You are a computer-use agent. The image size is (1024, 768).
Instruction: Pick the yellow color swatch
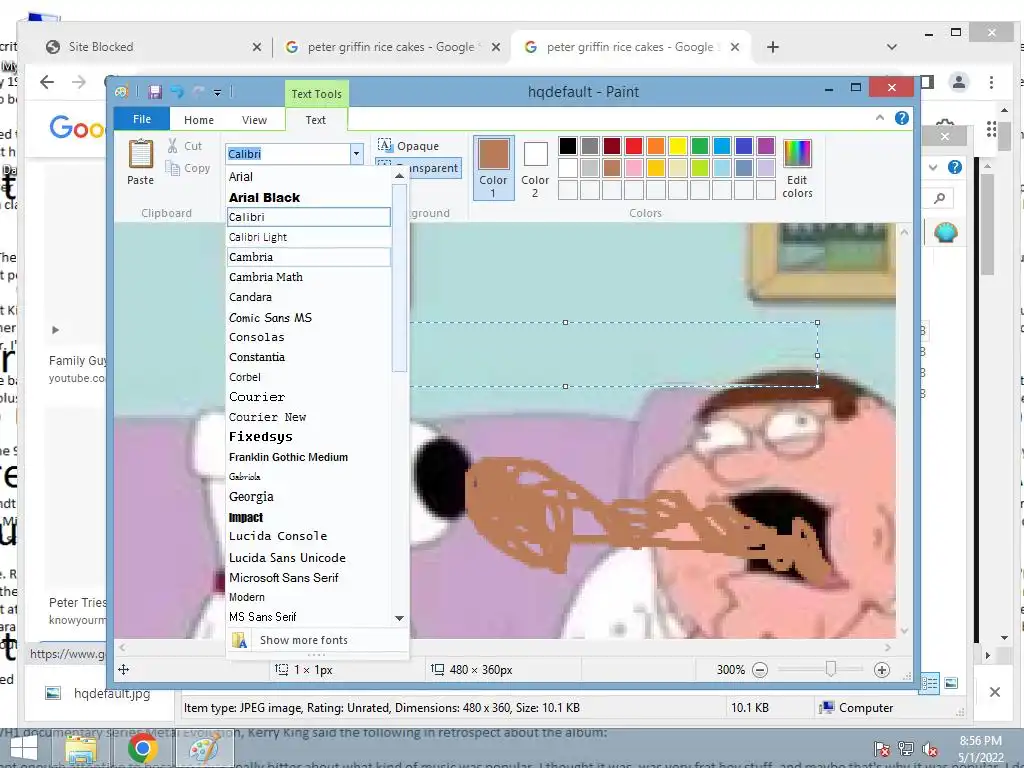click(678, 146)
